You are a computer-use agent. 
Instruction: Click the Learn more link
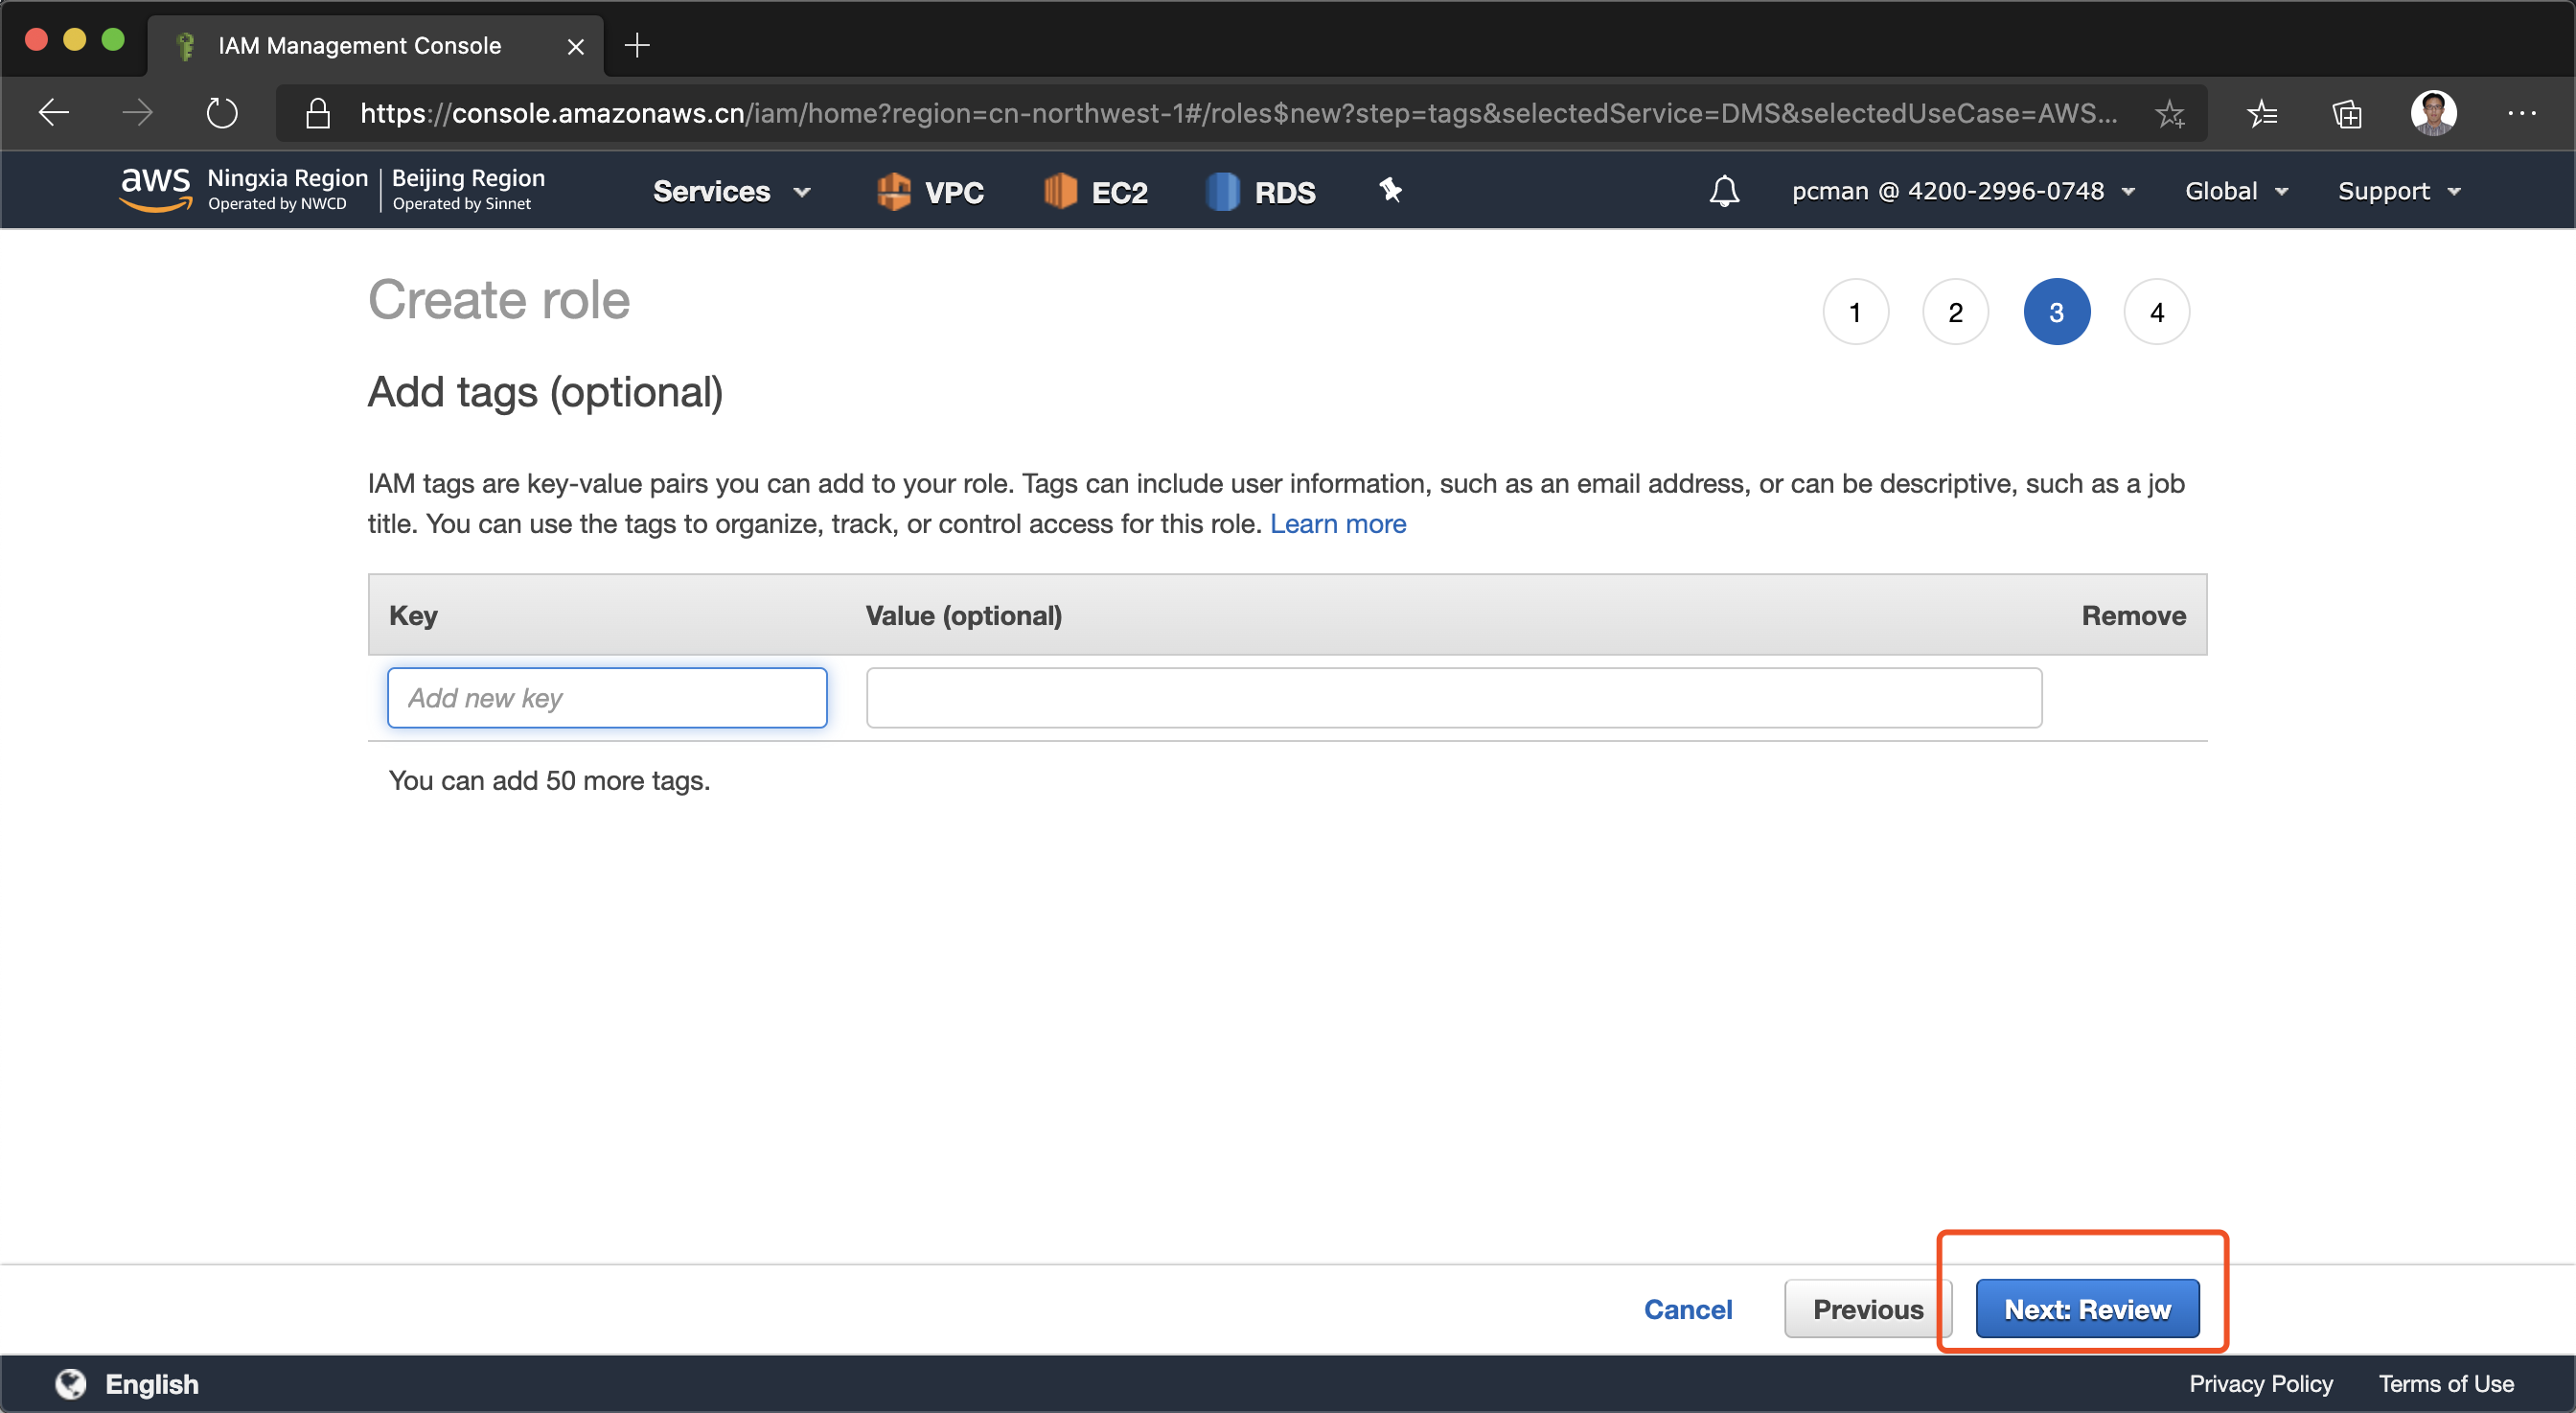[x=1337, y=523]
